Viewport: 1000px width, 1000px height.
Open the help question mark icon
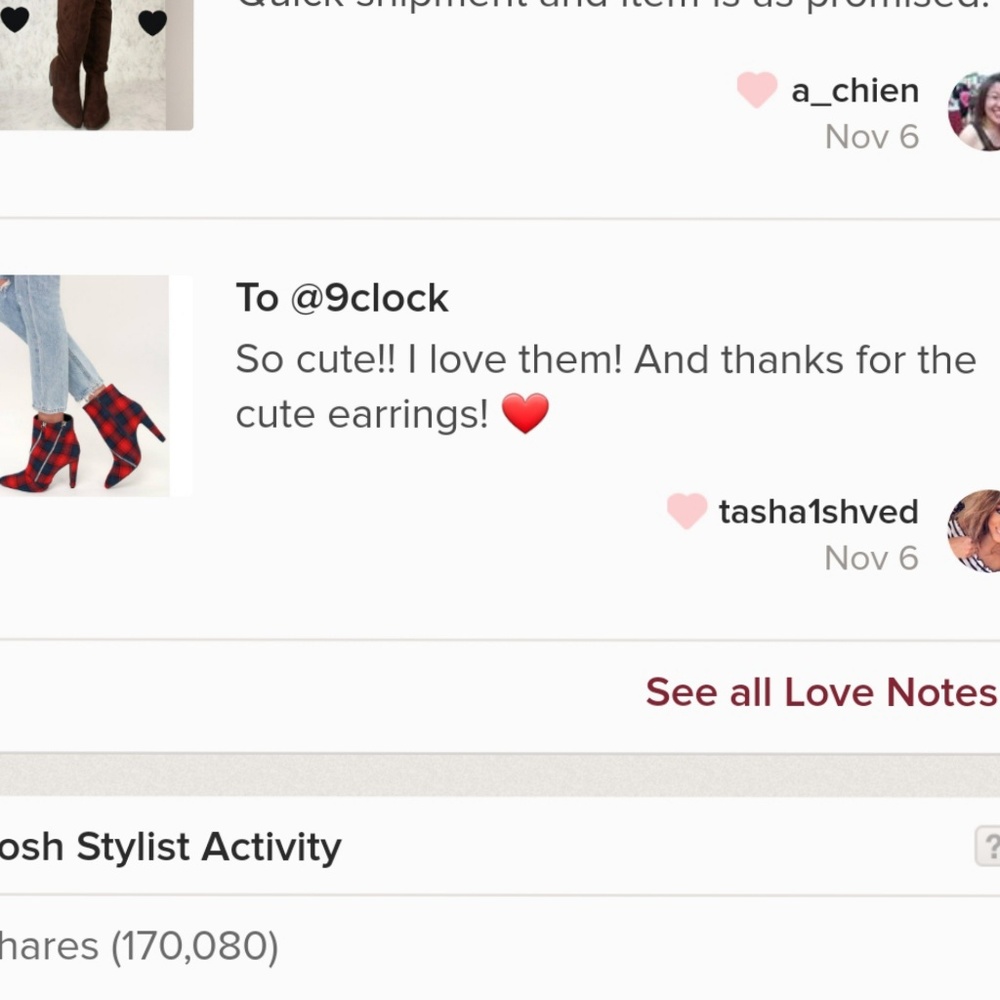(988, 847)
